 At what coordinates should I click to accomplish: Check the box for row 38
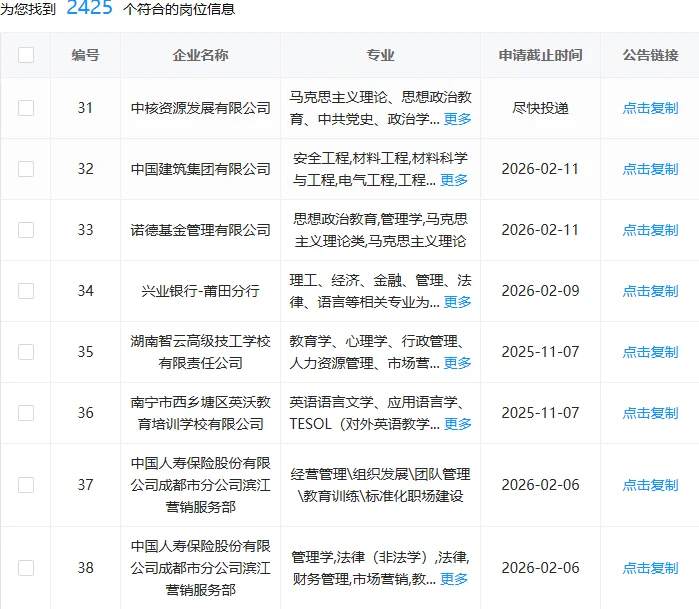pyautogui.click(x=26, y=568)
